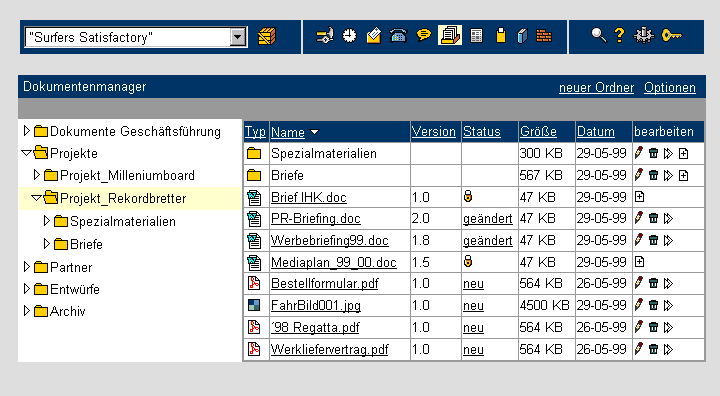720x396 pixels.
Task: Open FahrBild001.jpg file link
Action: click(315, 305)
